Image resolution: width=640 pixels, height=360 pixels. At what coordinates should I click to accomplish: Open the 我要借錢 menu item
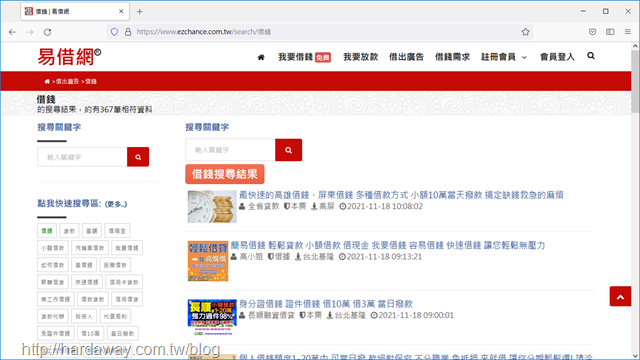coord(304,57)
